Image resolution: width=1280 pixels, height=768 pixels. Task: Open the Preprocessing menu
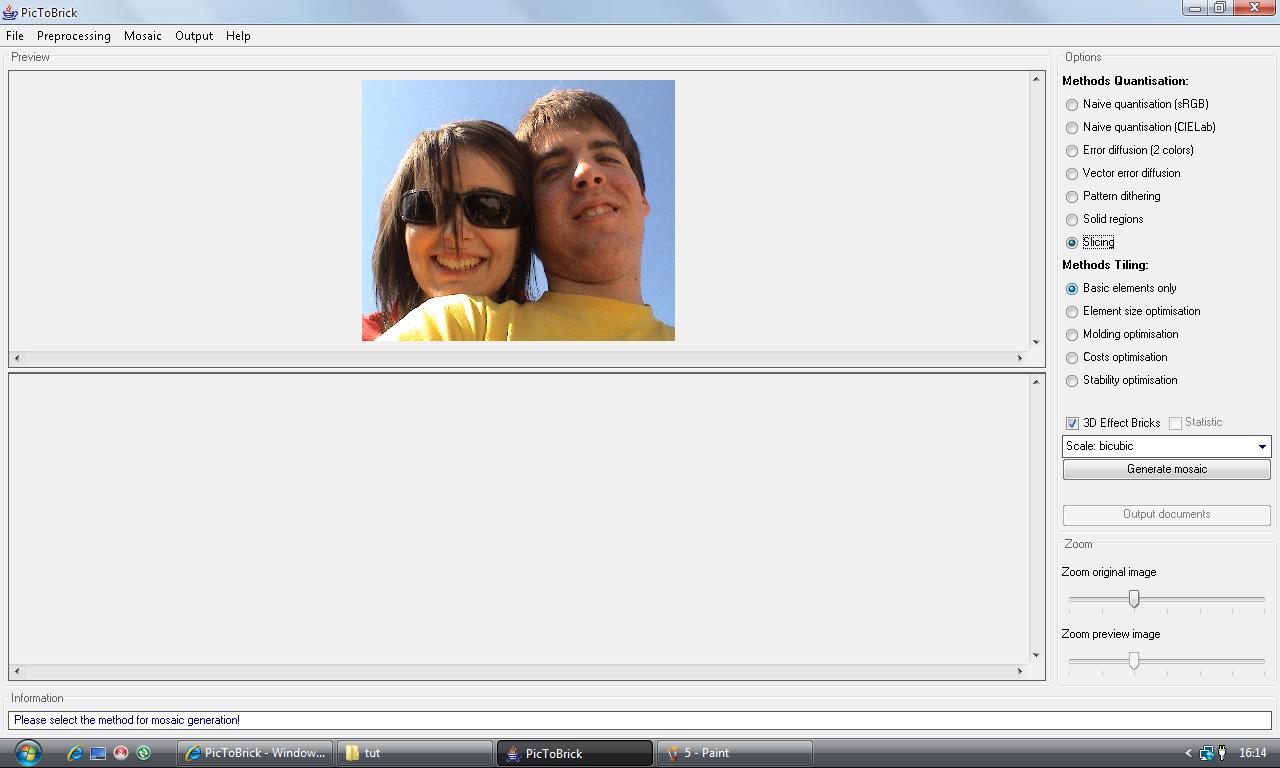tap(74, 35)
